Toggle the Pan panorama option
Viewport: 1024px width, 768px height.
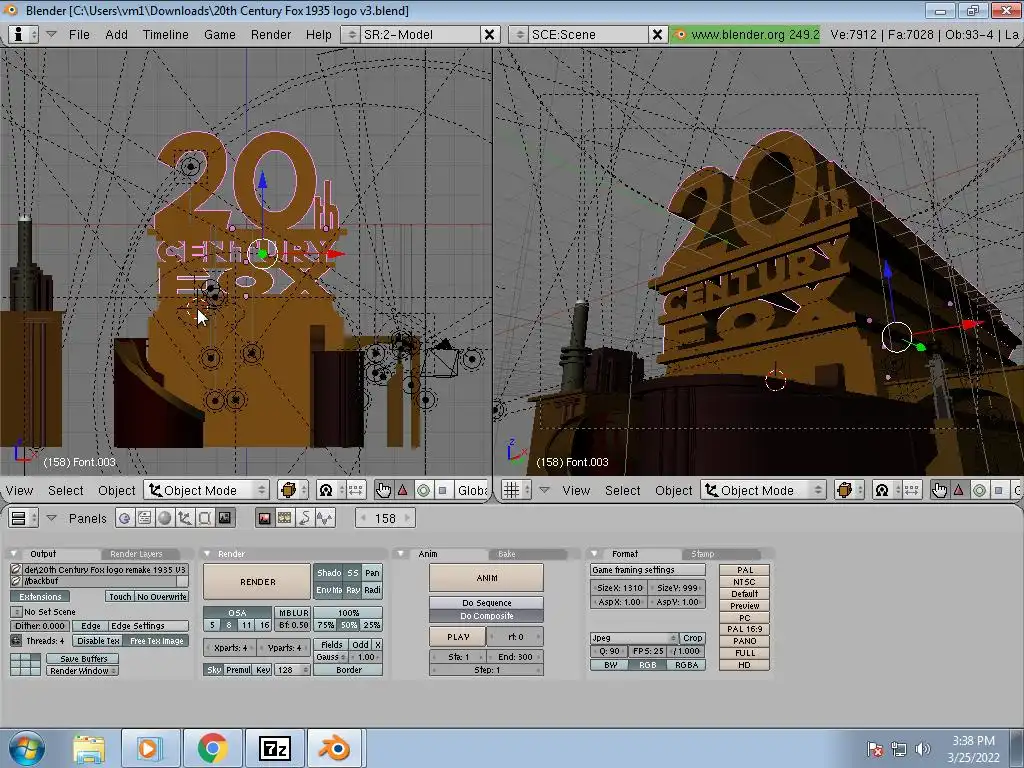pos(372,573)
